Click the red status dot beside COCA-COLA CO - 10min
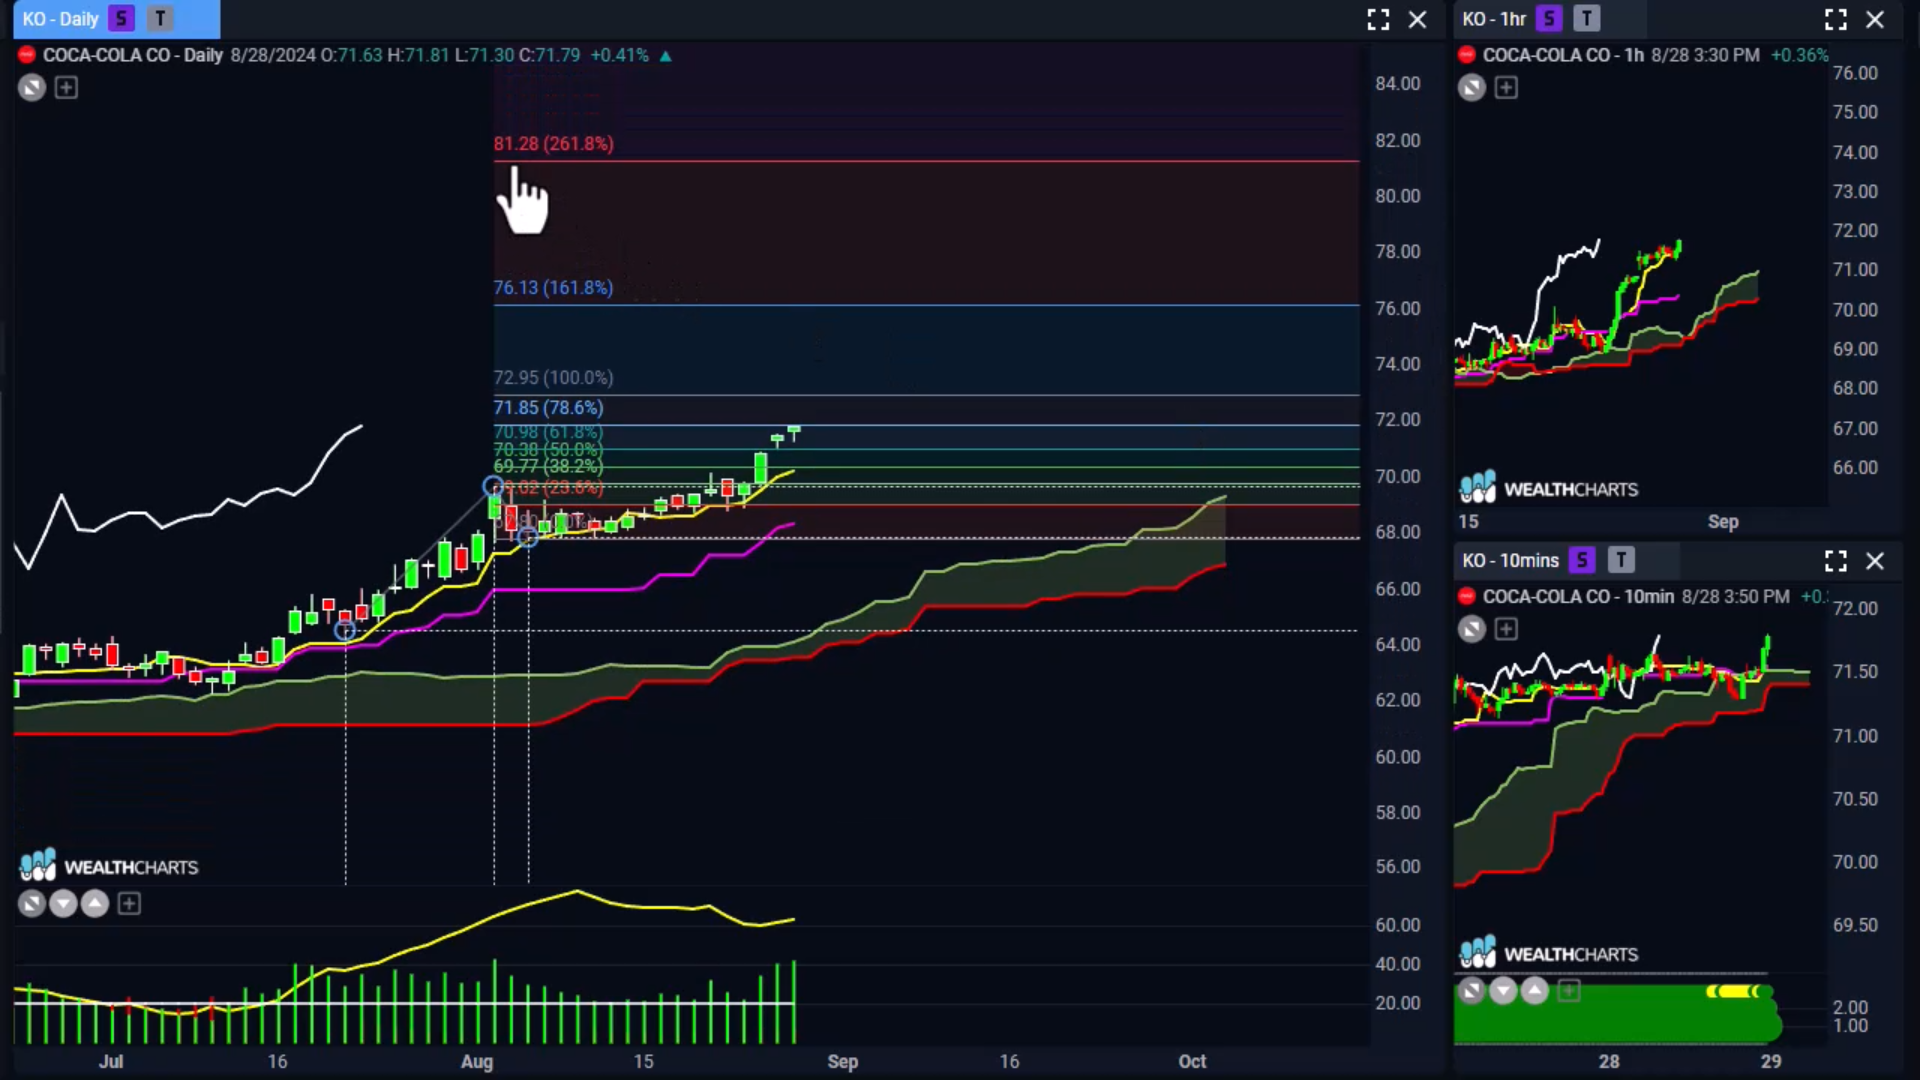The image size is (1920, 1080). (1467, 596)
